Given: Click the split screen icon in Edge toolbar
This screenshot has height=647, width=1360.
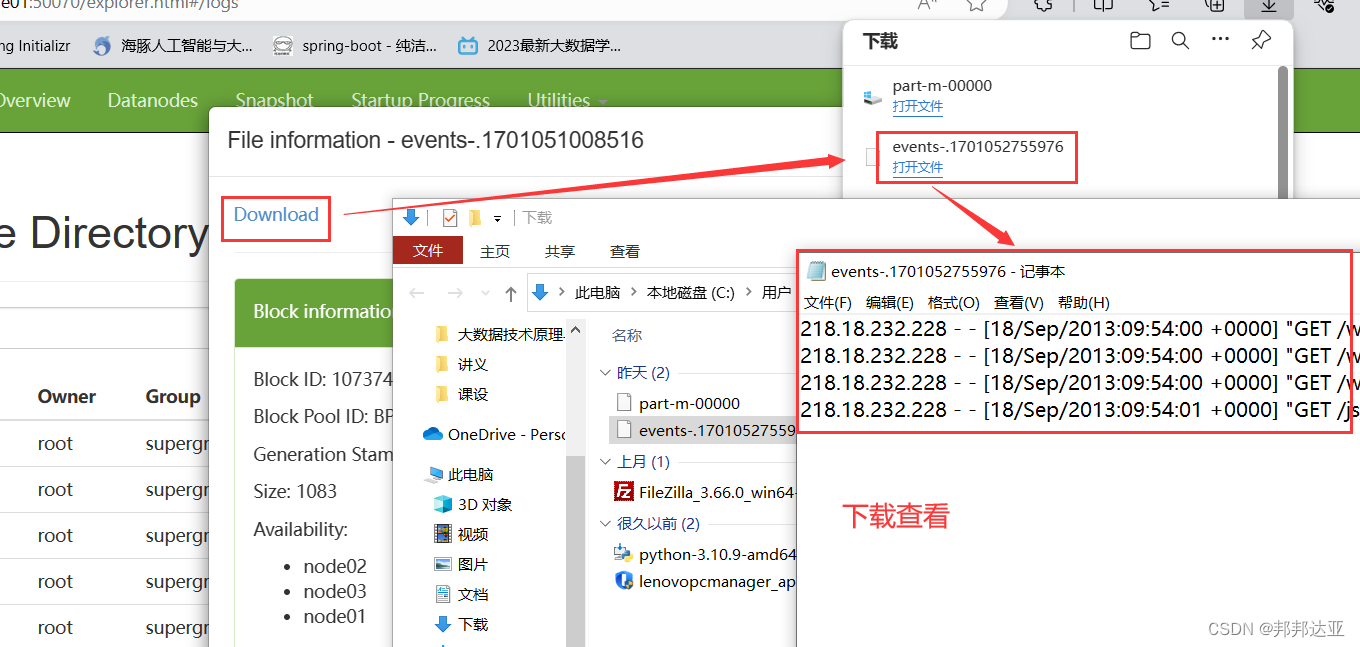Looking at the screenshot, I should click(x=1101, y=6).
